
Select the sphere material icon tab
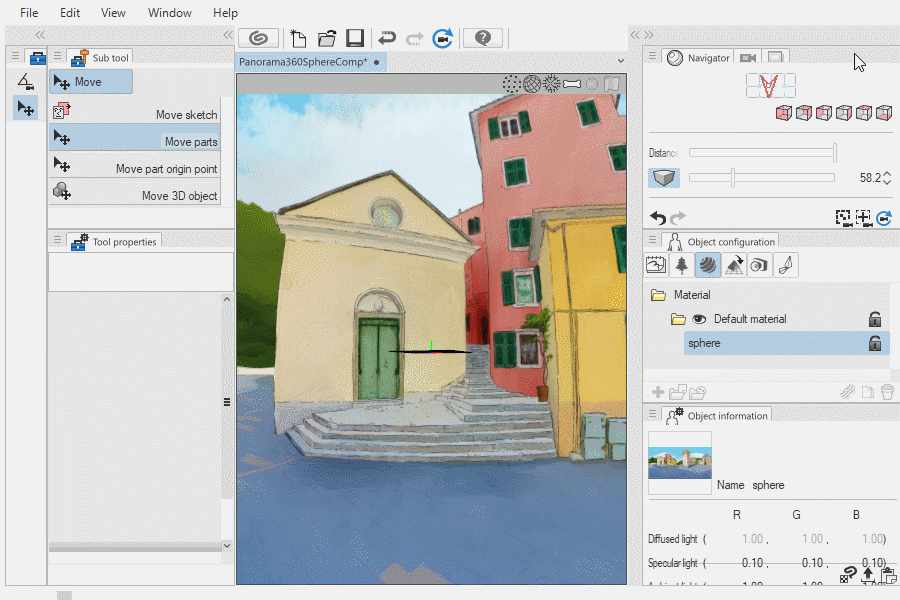tap(708, 265)
